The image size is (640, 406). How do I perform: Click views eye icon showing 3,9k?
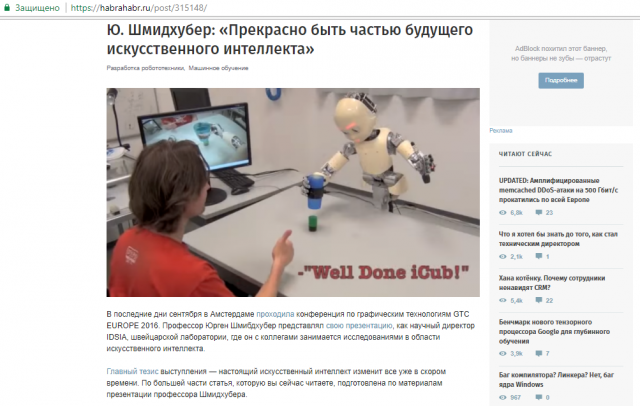pos(503,354)
